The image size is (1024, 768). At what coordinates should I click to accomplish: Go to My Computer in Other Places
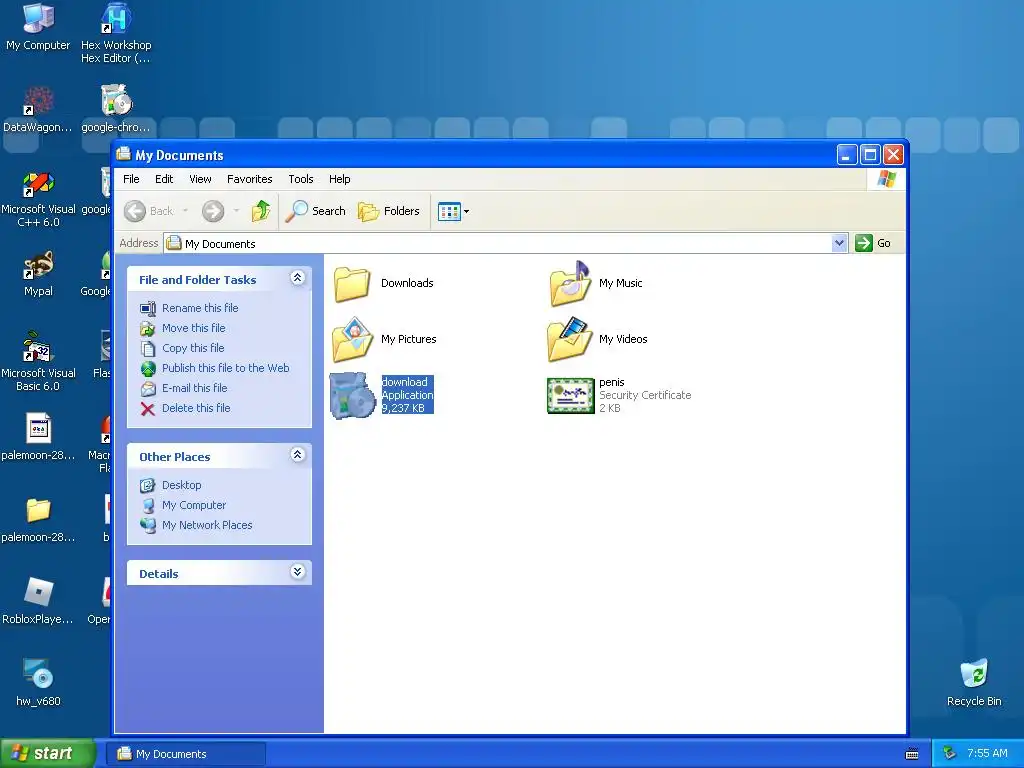[194, 505]
